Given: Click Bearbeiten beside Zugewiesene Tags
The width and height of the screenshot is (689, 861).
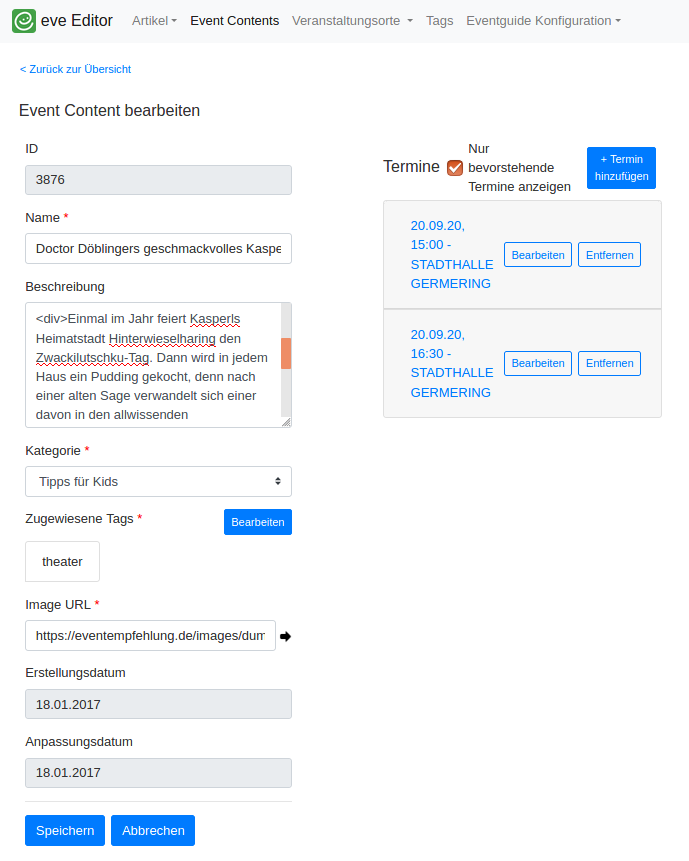Looking at the screenshot, I should [x=257, y=522].
